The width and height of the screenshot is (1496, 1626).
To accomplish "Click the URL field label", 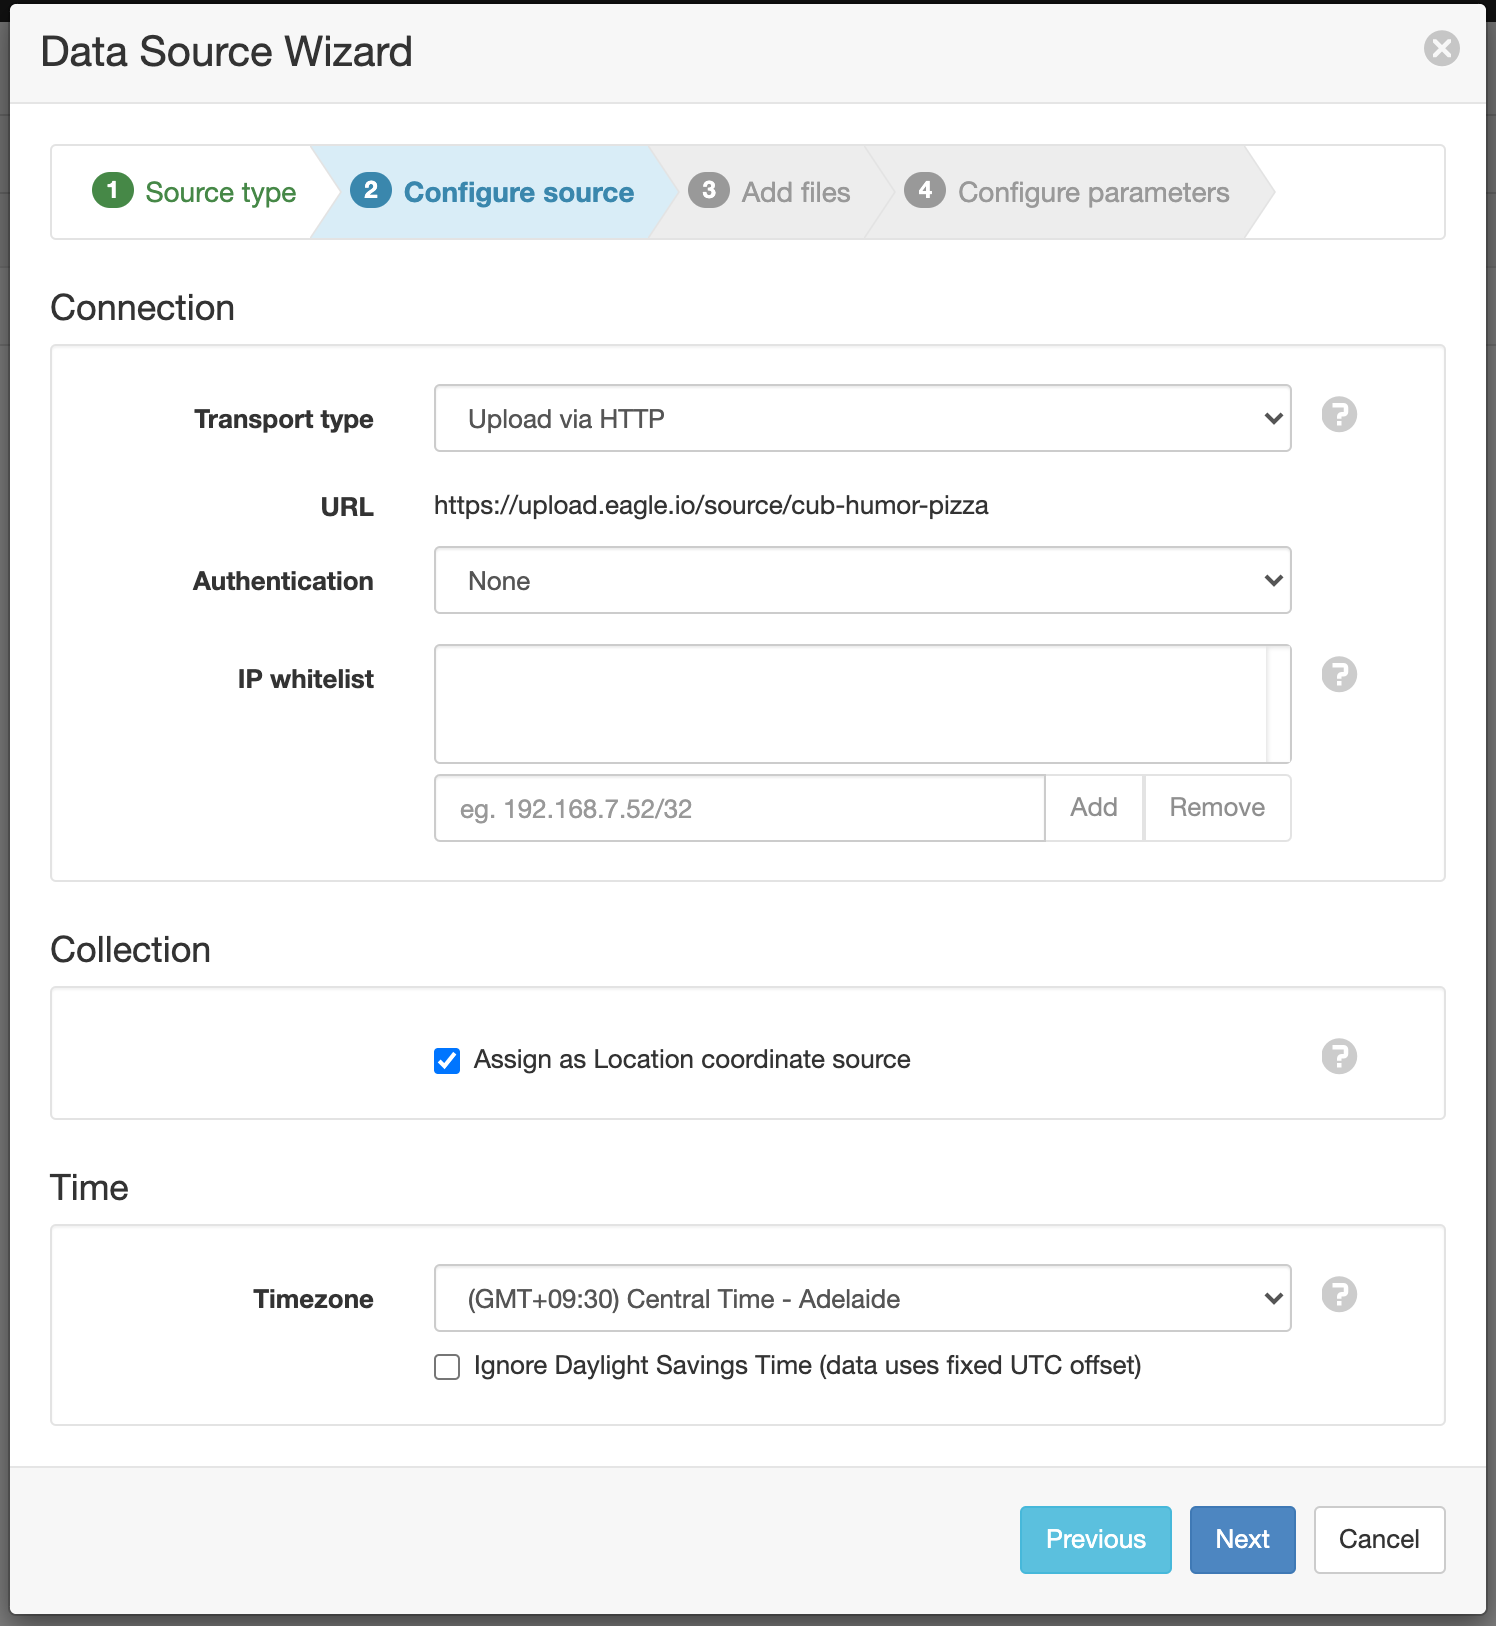I will 347,507.
